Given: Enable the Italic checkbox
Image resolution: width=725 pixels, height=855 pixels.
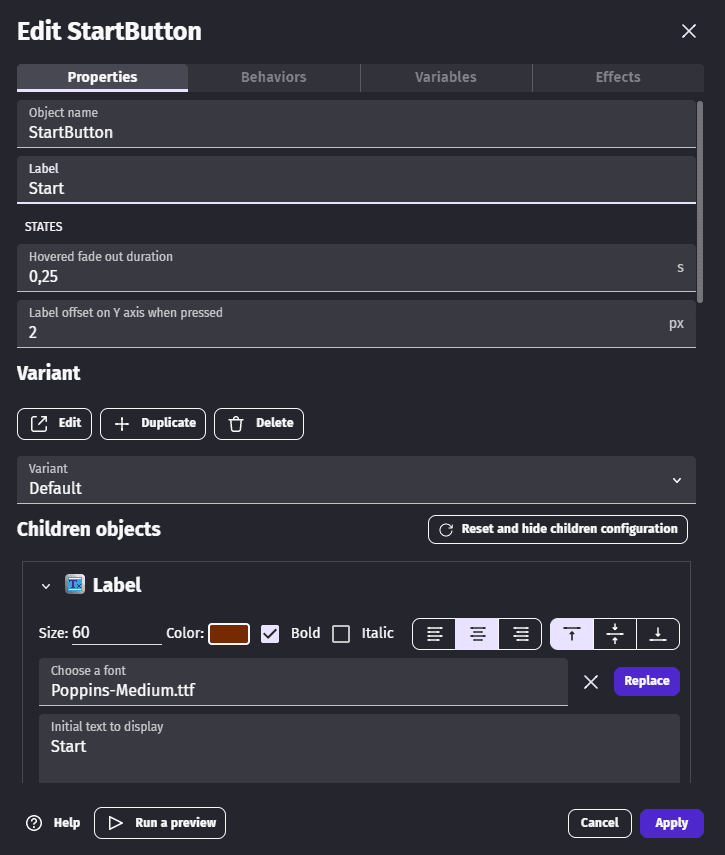Looking at the screenshot, I should coord(341,634).
